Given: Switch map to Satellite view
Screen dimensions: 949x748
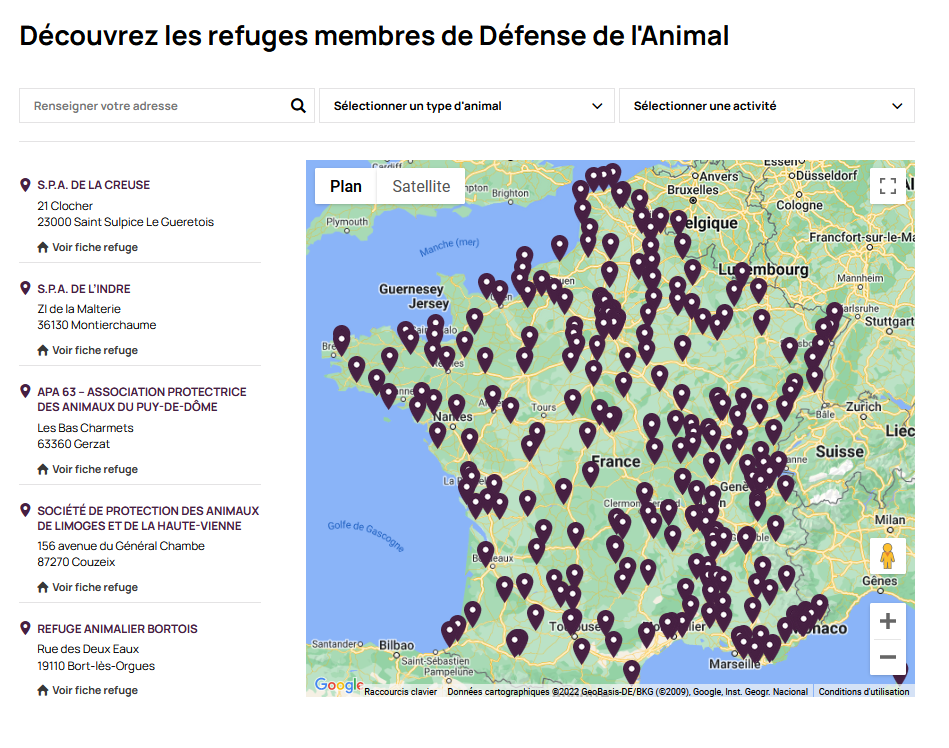Looking at the screenshot, I should (421, 186).
